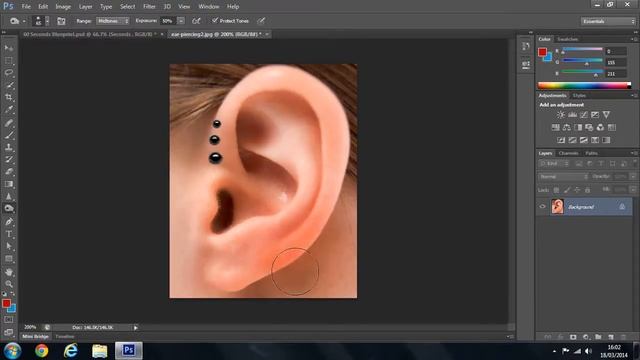This screenshot has width=640, height=360.
Task: Select the Magic Wand tool
Action: tap(9, 85)
